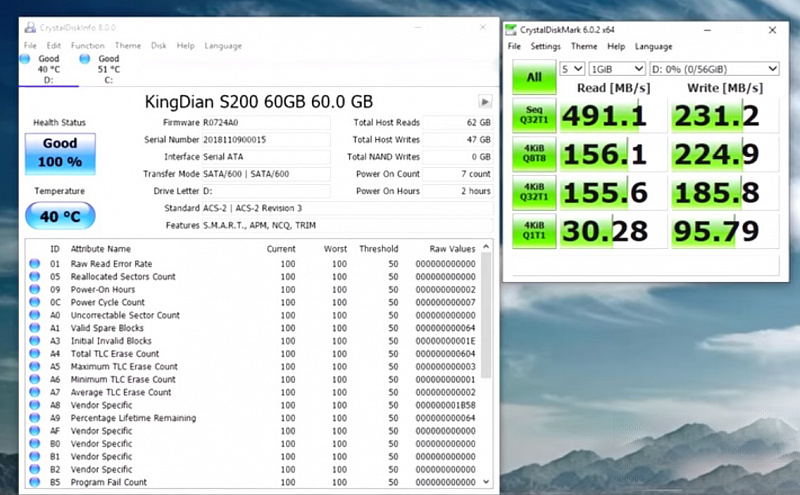Open the test count dropdown showing 5

(571, 69)
